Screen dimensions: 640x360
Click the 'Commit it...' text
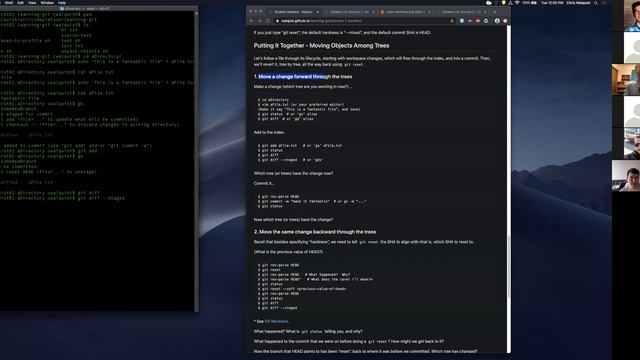[x=264, y=183]
